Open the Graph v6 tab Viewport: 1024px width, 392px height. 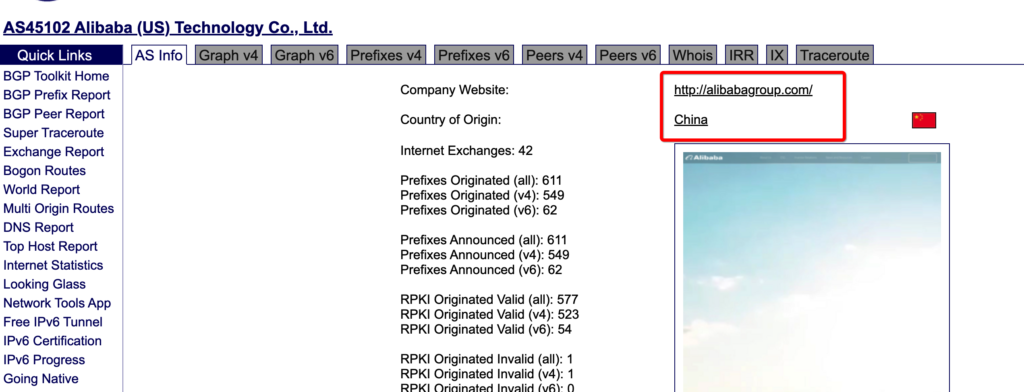coord(304,56)
